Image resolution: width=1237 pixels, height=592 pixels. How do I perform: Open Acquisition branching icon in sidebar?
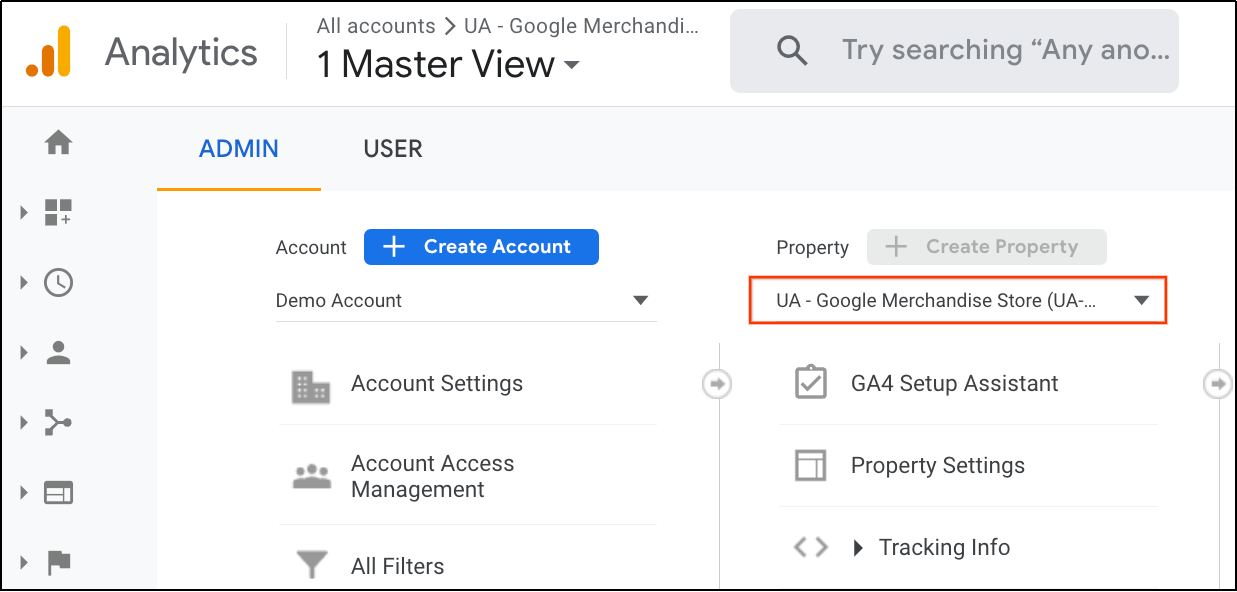(59, 422)
